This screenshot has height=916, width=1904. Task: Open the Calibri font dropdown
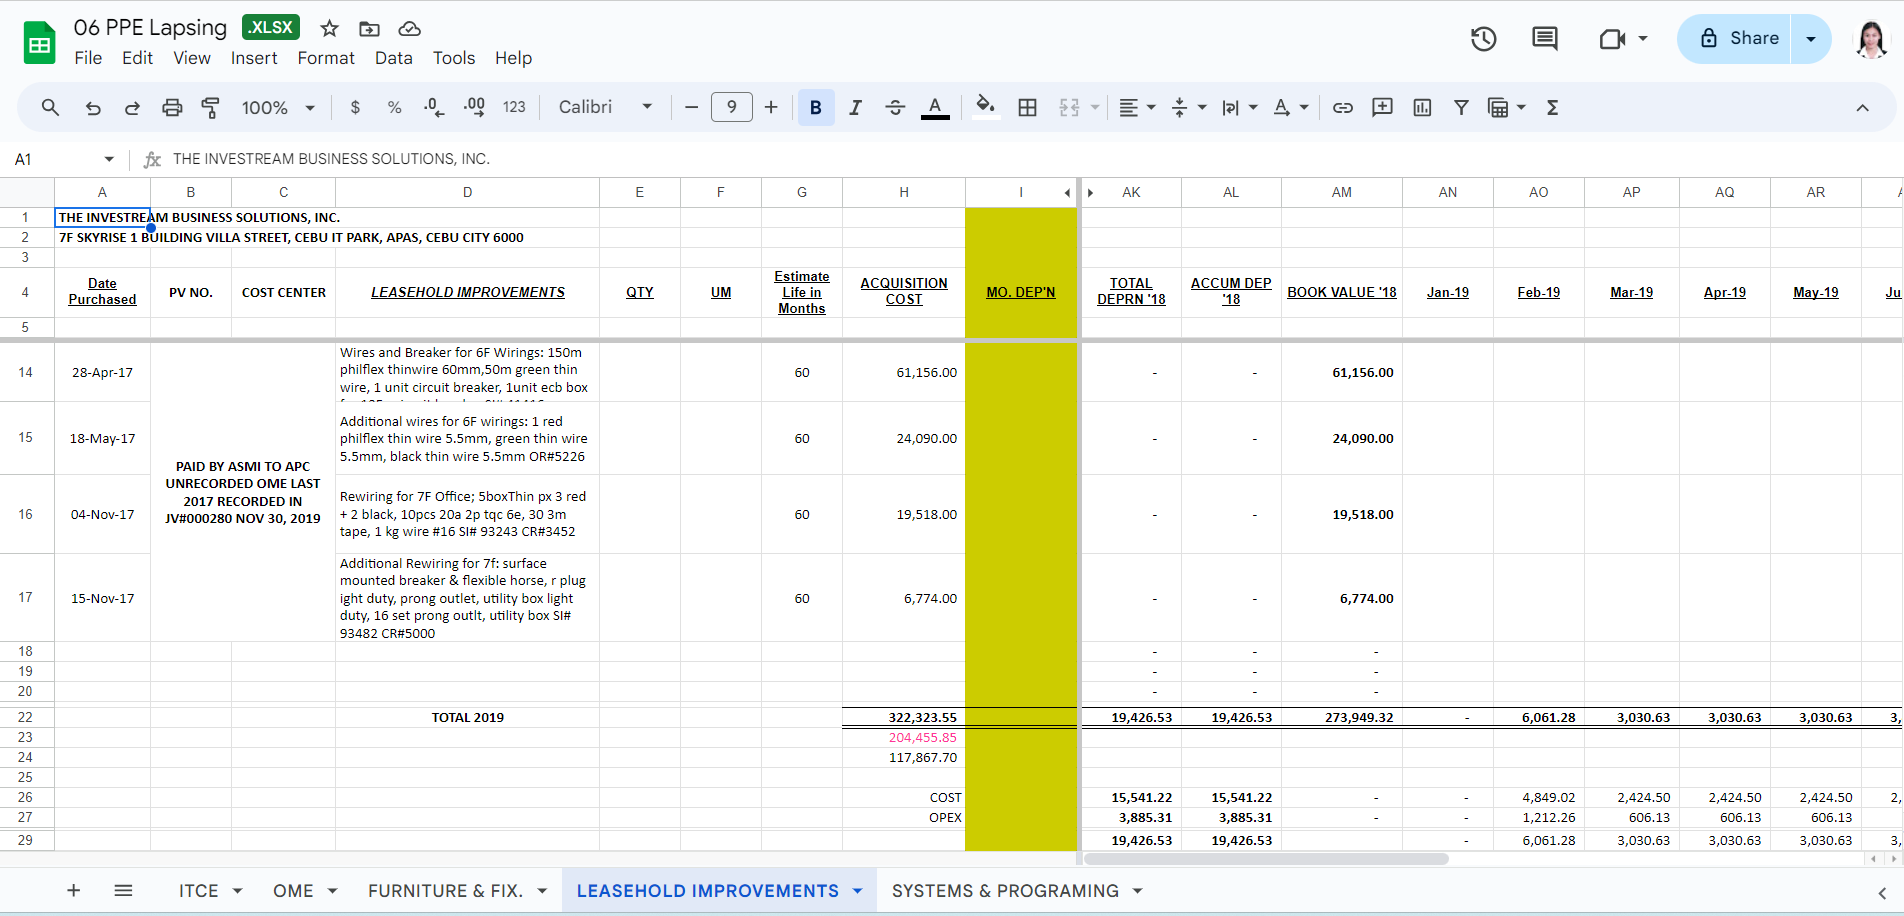pos(605,107)
